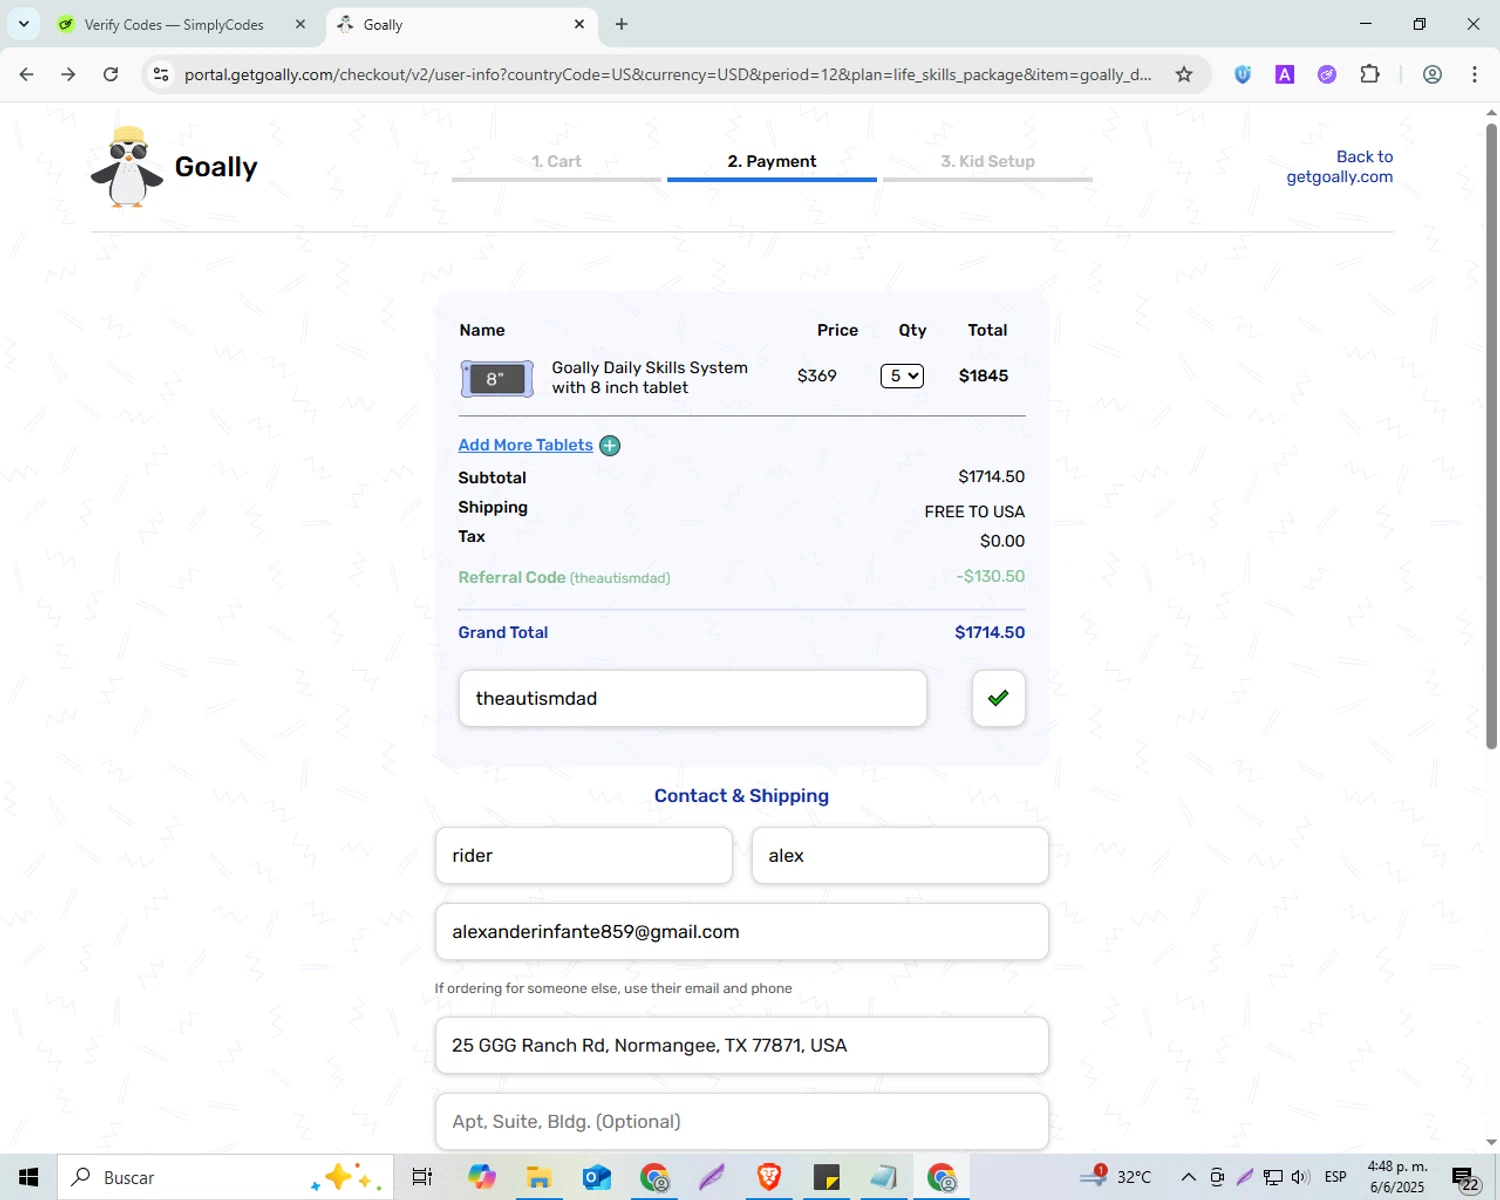Image resolution: width=1500 pixels, height=1200 pixels.
Task: Close the Verify Codes SimplyCodes tab
Action: tap(300, 24)
